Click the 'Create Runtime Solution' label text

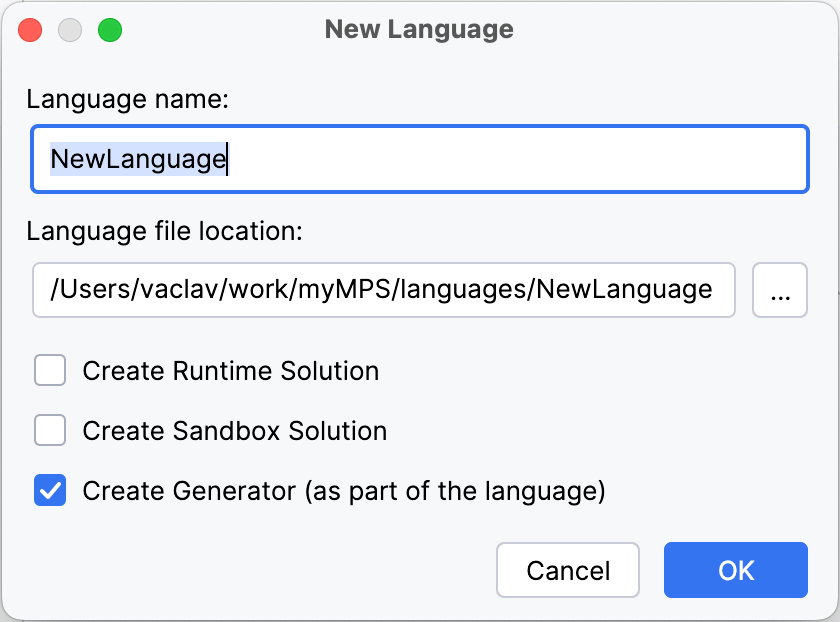[230, 371]
